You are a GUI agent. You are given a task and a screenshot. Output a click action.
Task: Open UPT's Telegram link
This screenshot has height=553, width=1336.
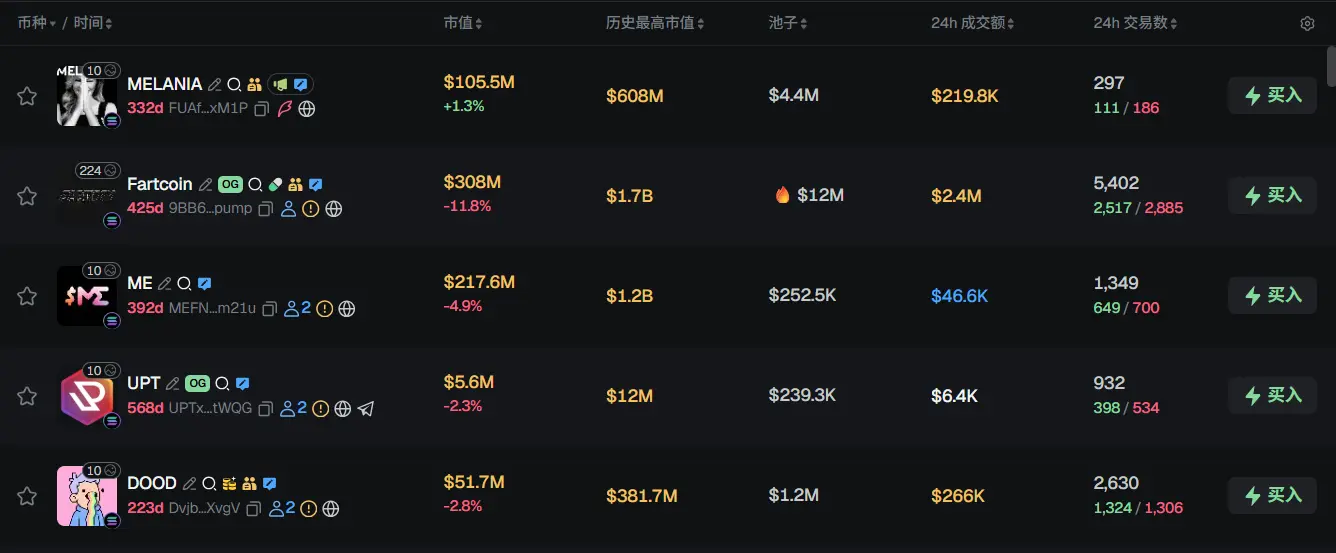pyautogui.click(x=366, y=409)
